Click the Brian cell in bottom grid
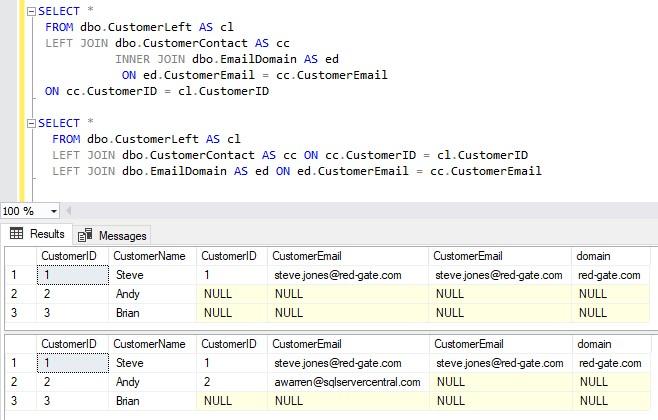 point(151,400)
